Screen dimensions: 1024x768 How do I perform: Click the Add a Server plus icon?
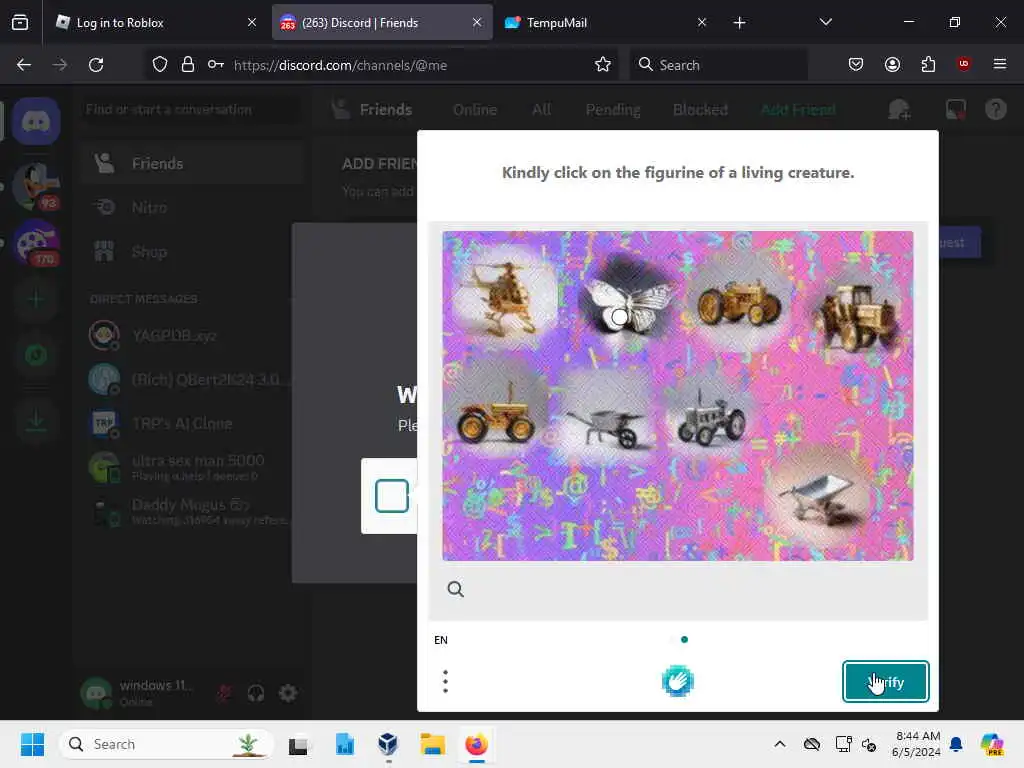click(37, 299)
